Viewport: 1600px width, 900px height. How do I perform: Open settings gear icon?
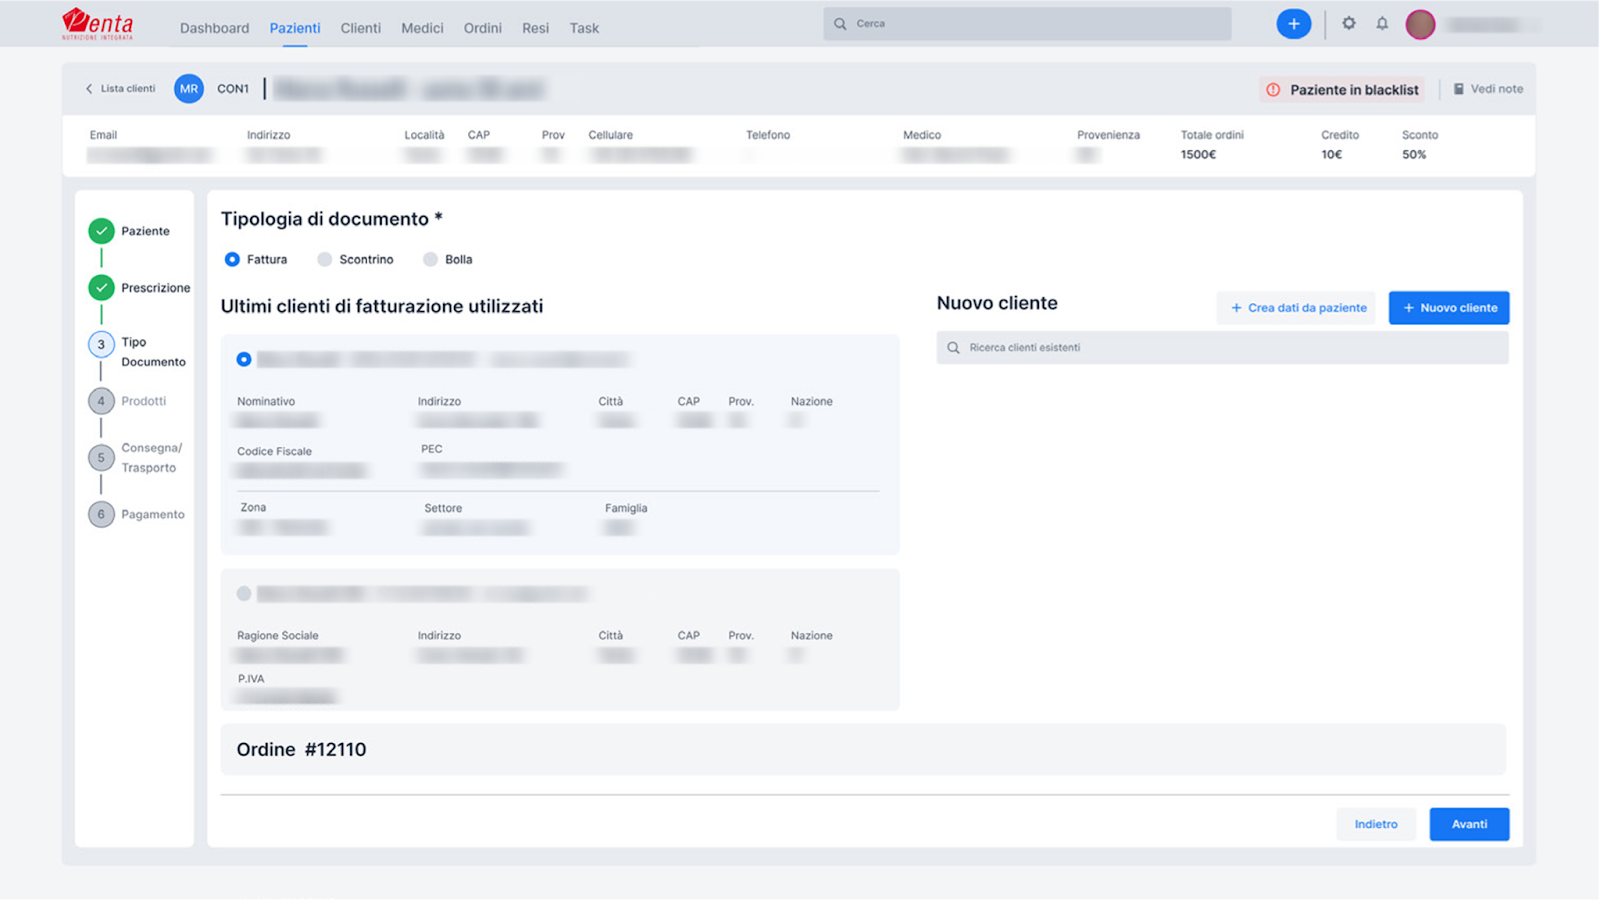(x=1349, y=23)
